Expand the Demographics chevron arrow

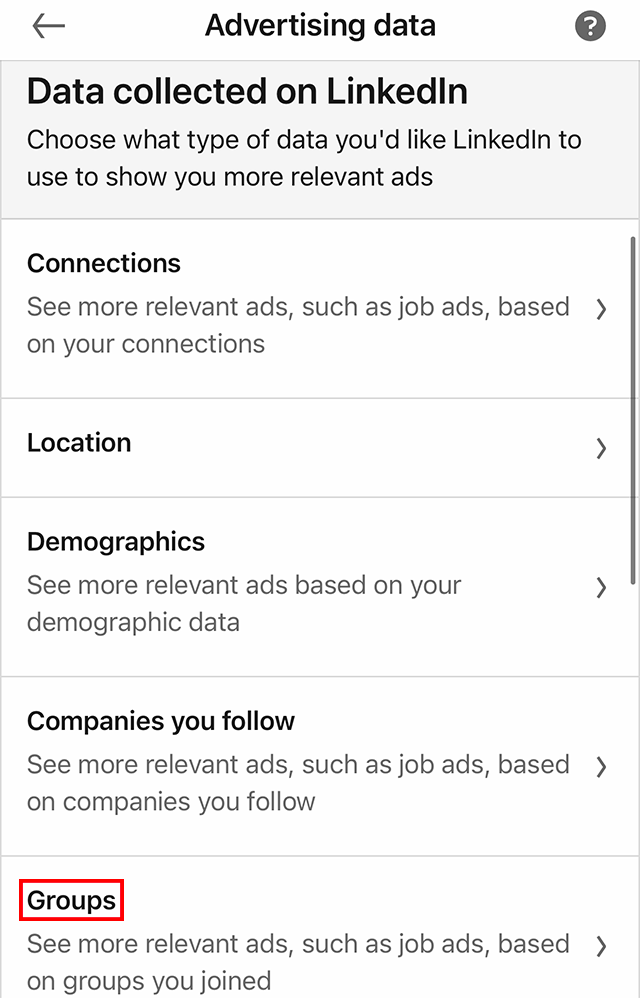[601, 588]
